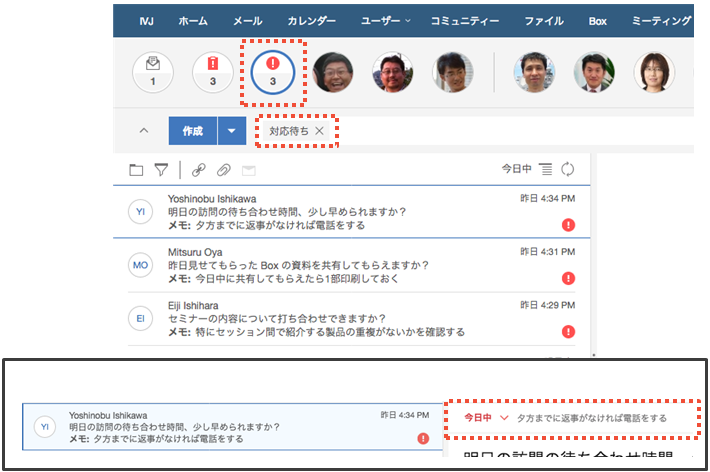Open the message from Eiji Ihara
This screenshot has height=472, width=710.
coord(330,318)
